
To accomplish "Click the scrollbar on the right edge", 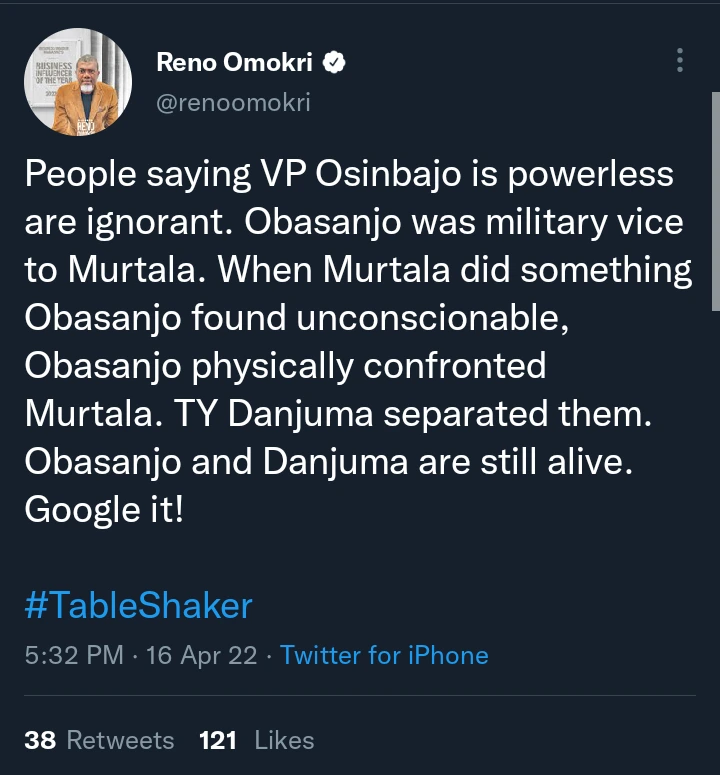I will pyautogui.click(x=715, y=200).
